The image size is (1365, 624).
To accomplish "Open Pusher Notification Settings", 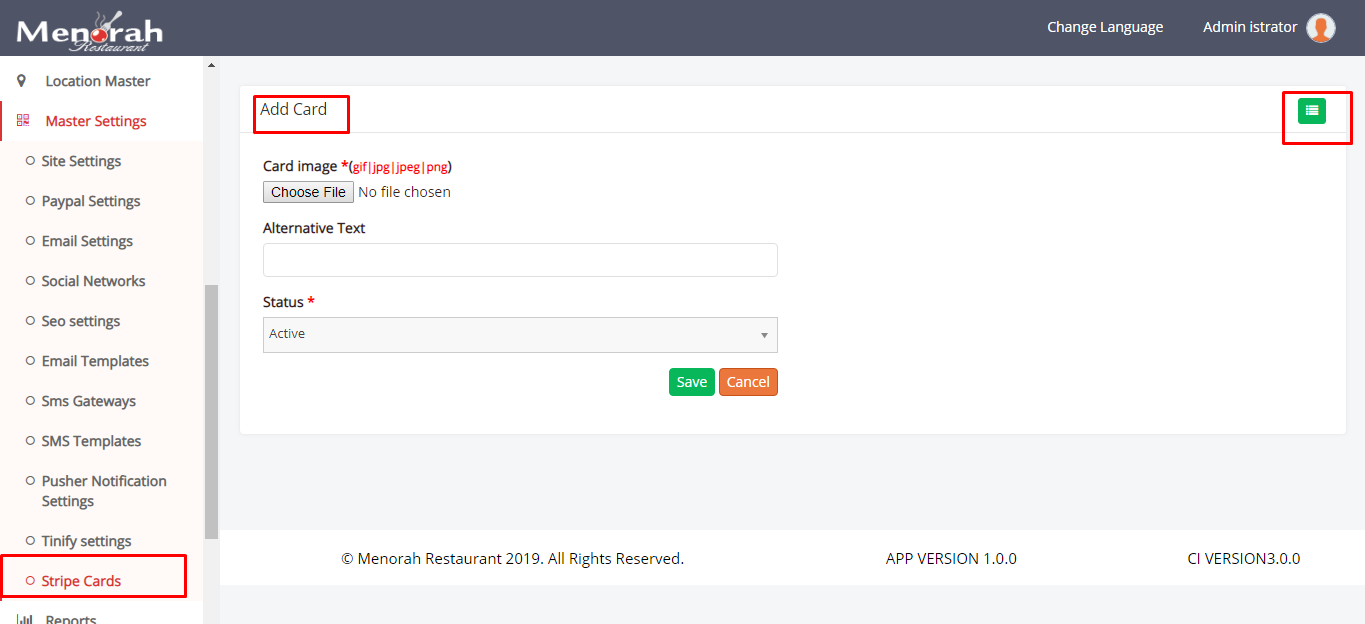I will coord(103,491).
